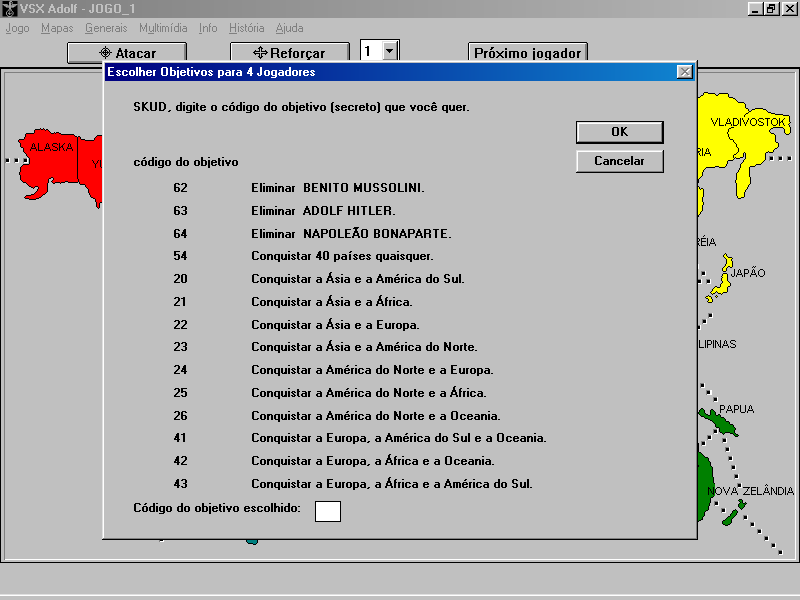
Task: Open the Ajuda menu
Action: tap(289, 28)
